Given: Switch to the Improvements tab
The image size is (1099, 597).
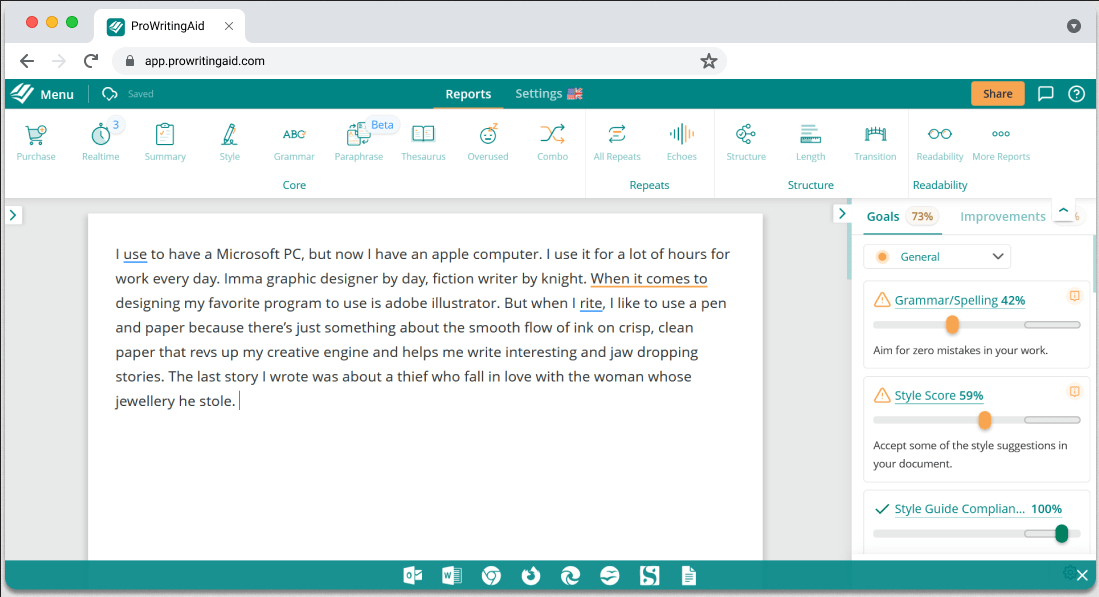Looking at the screenshot, I should click(1002, 216).
